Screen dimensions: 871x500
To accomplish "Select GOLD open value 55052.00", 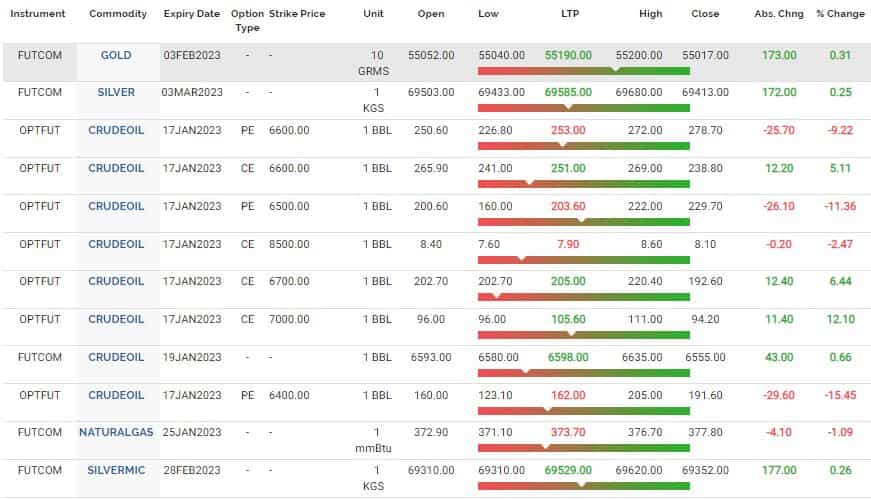I will pyautogui.click(x=431, y=55).
